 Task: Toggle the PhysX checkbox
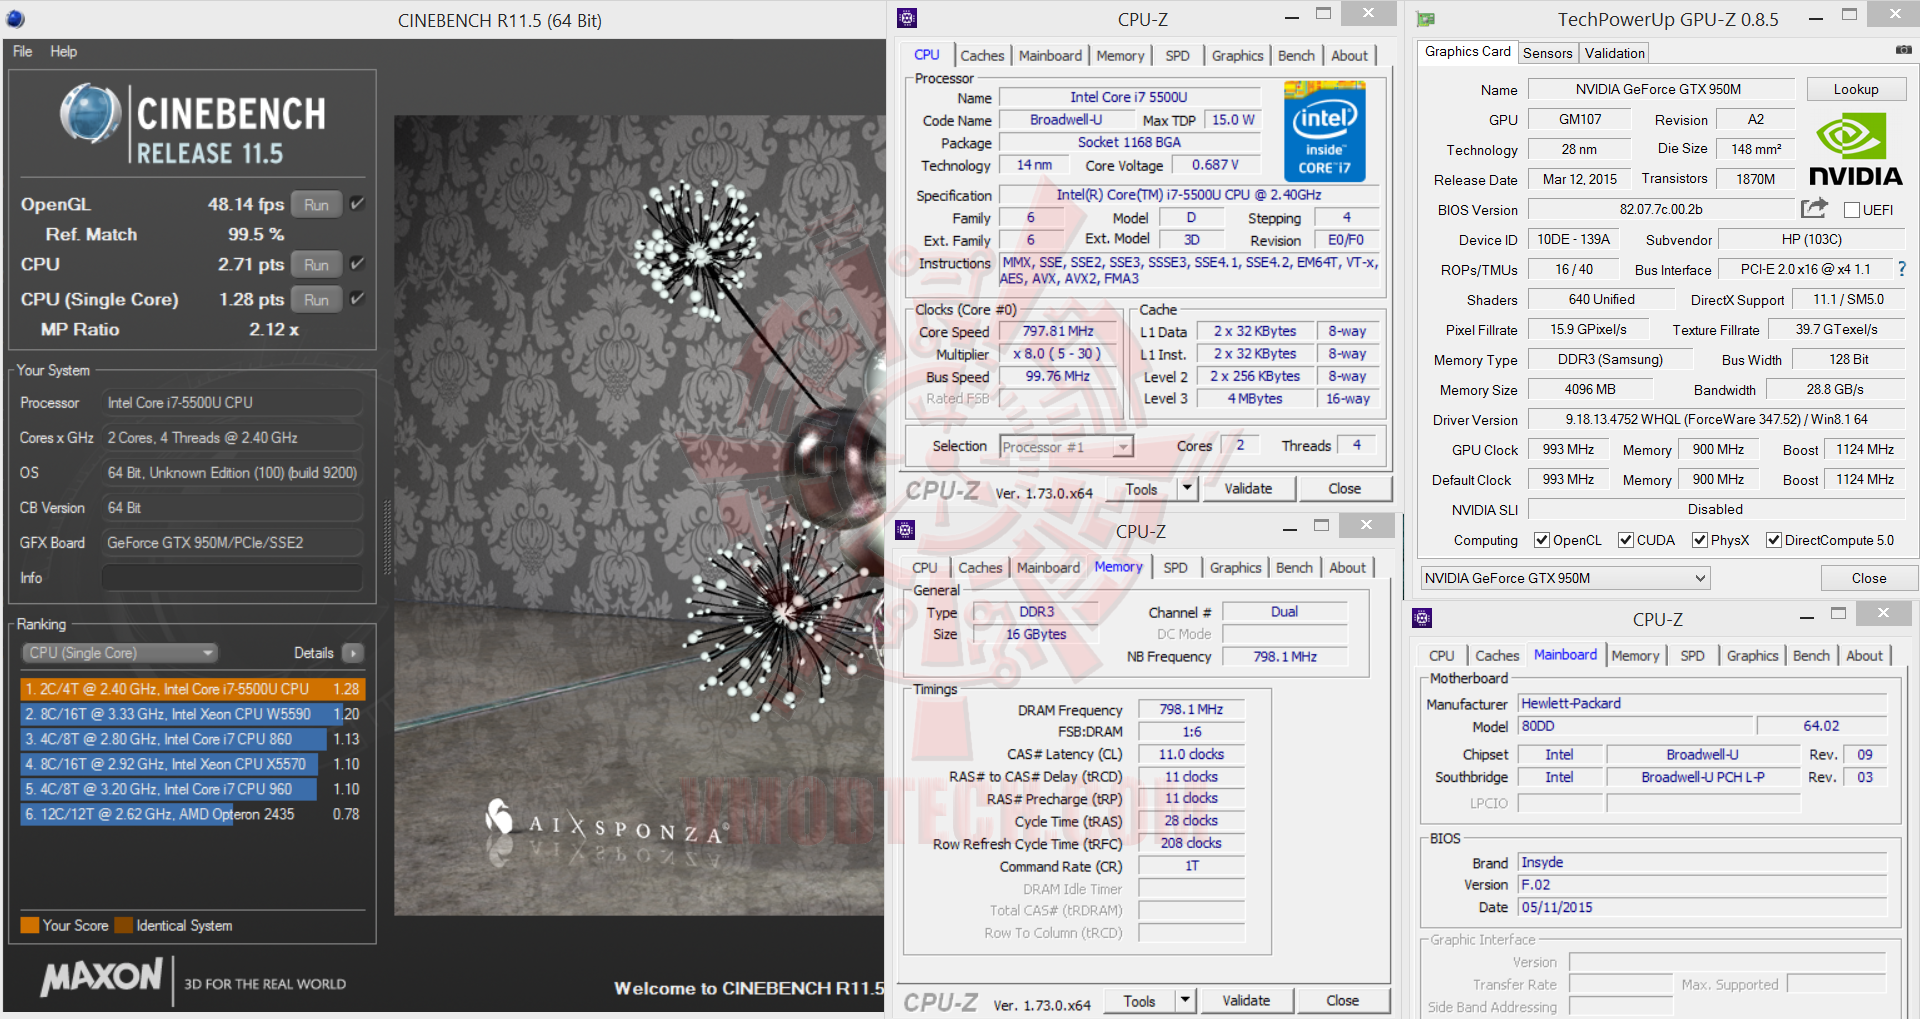tap(1700, 540)
